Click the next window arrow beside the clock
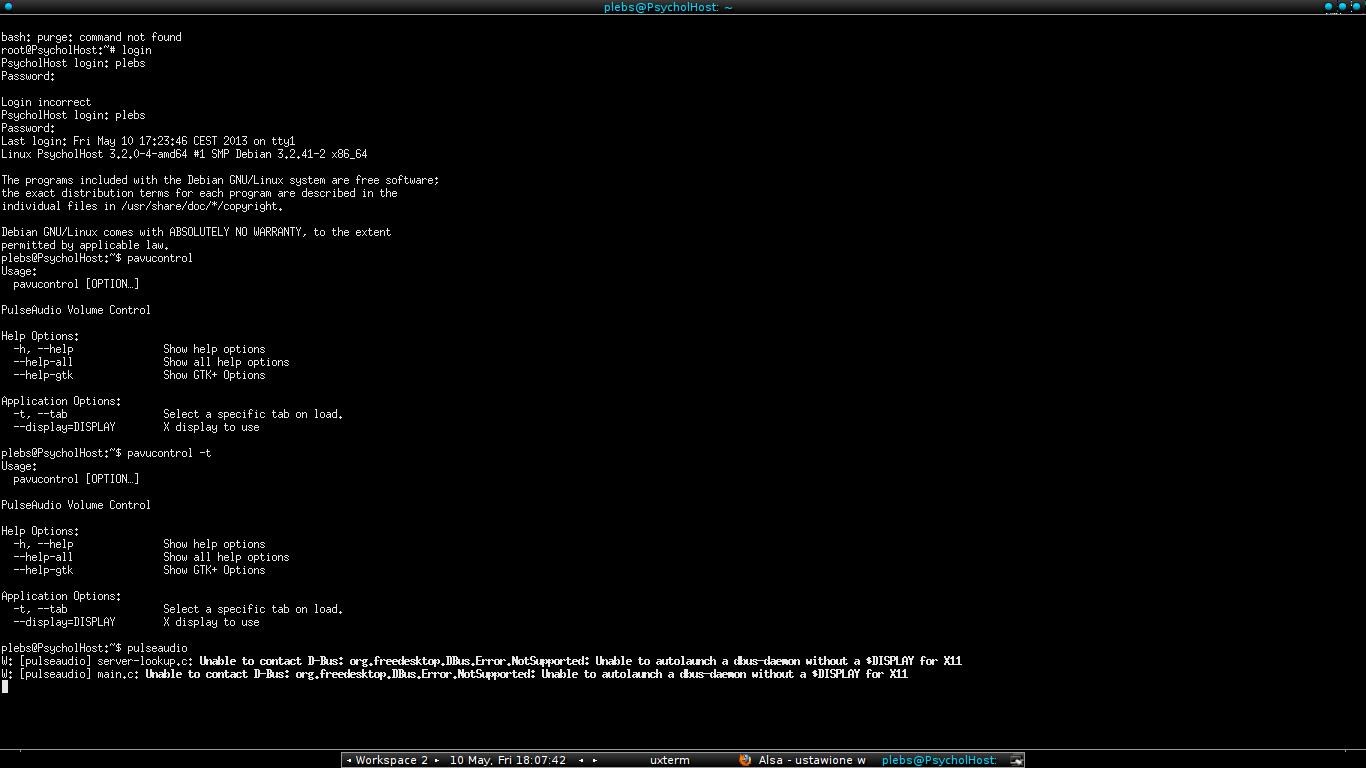 (595, 760)
